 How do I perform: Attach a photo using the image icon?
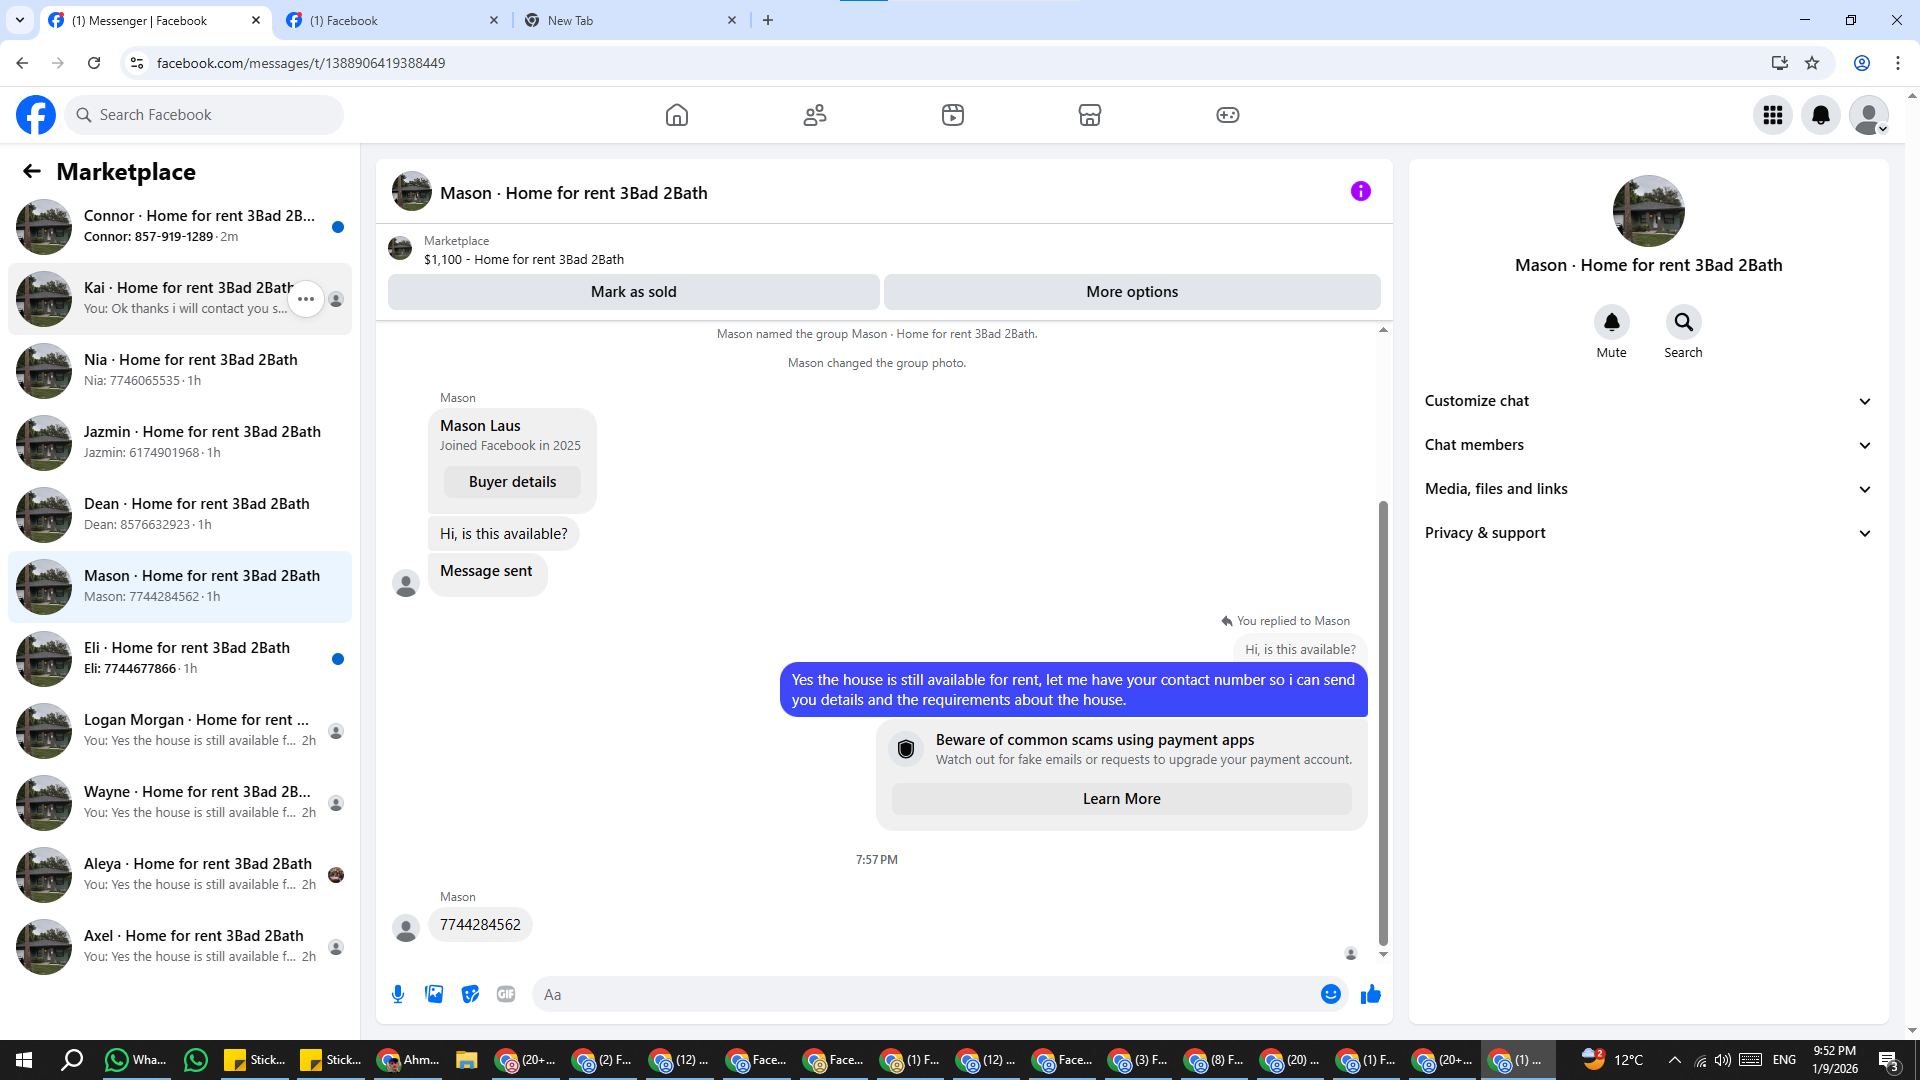click(434, 994)
